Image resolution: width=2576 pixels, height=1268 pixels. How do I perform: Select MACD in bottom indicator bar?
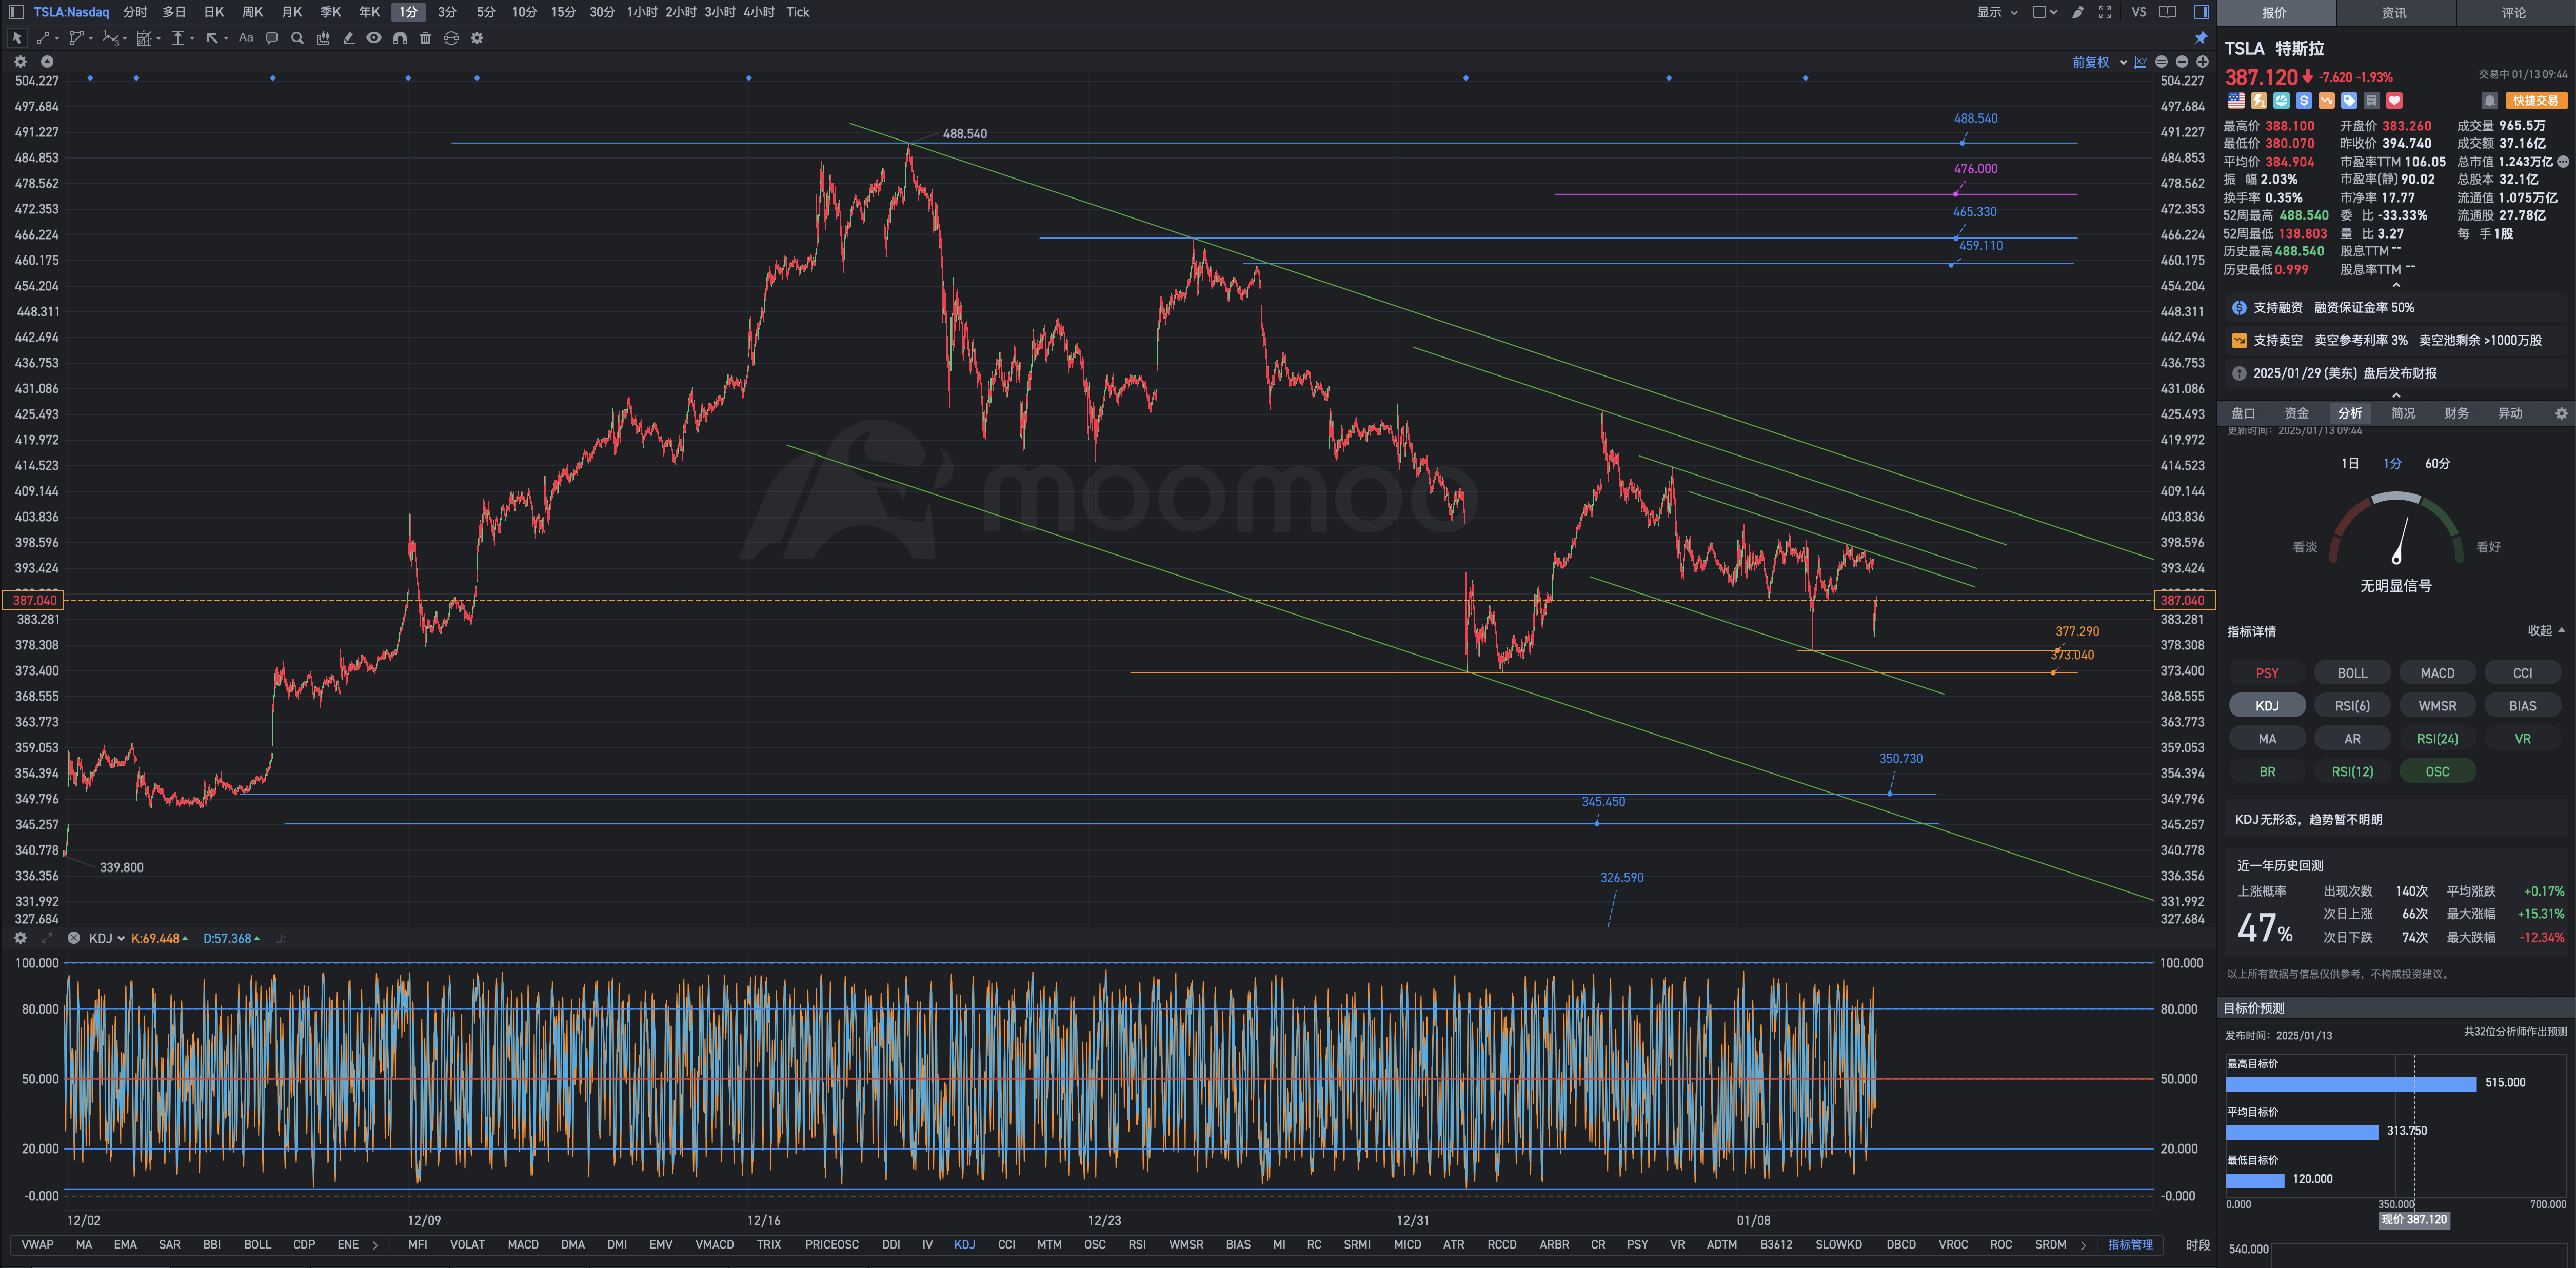tap(523, 1245)
